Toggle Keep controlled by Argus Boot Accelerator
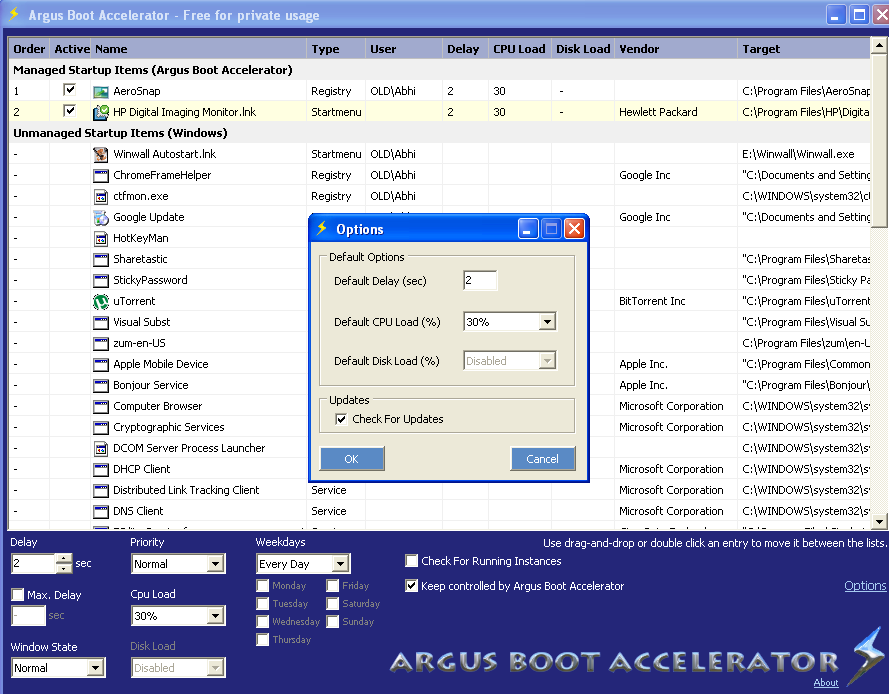 pyautogui.click(x=412, y=586)
